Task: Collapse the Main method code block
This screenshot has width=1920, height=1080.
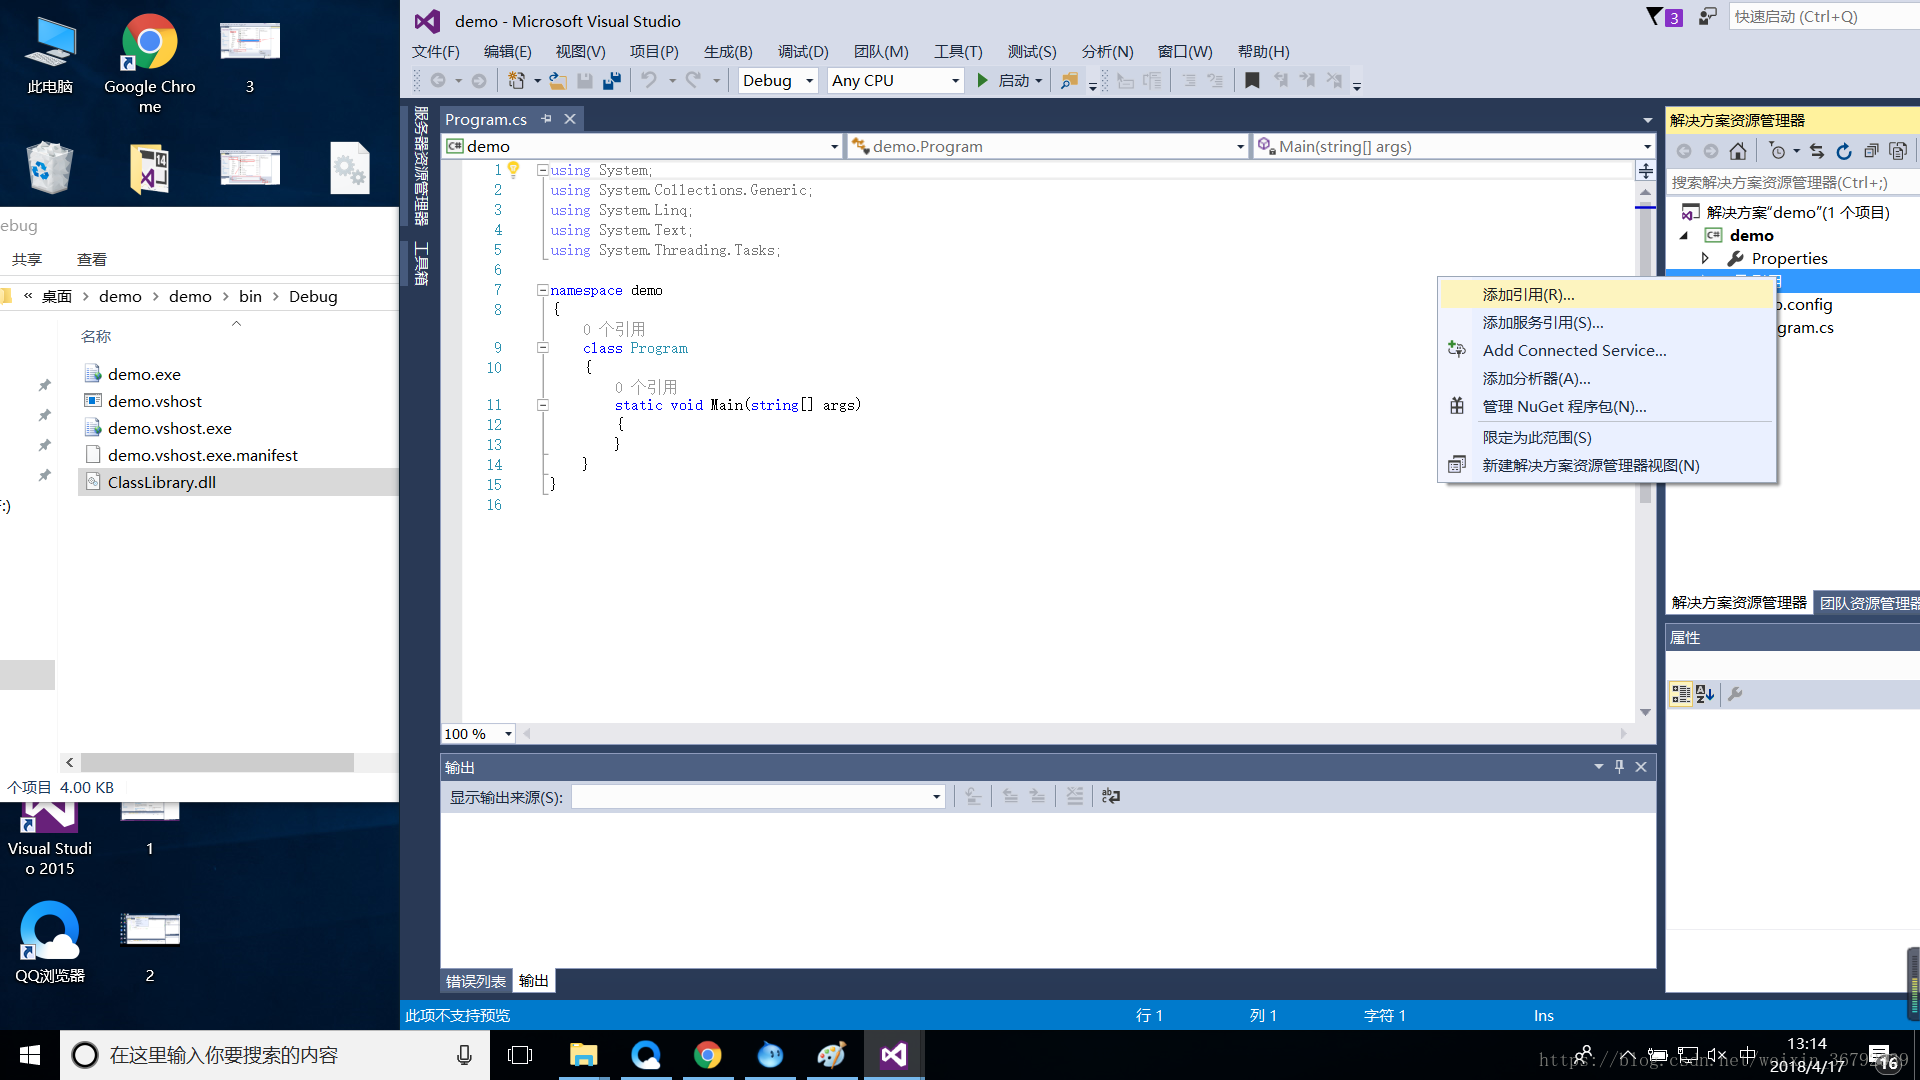Action: pos(542,405)
